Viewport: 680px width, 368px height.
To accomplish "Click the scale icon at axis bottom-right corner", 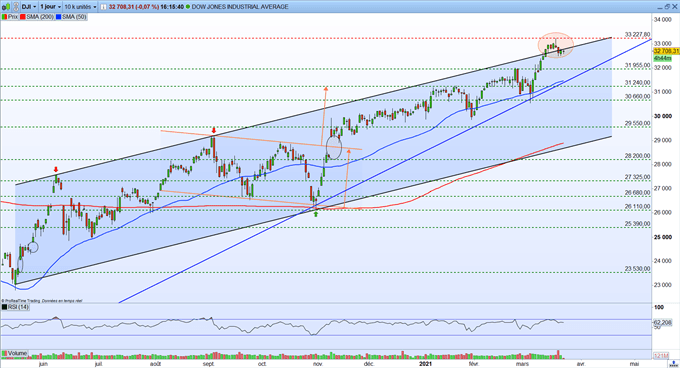I will click(674, 363).
